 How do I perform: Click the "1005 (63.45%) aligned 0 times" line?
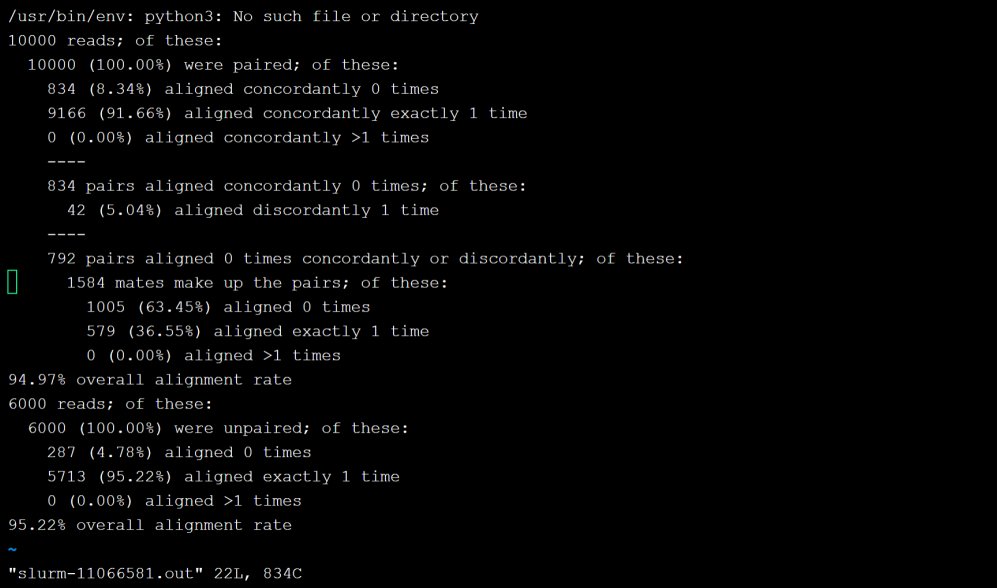pos(228,307)
